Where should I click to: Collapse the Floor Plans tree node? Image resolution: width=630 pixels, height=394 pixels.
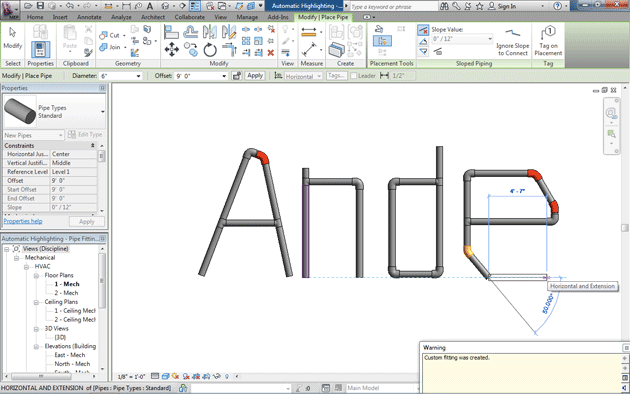[x=36, y=276]
